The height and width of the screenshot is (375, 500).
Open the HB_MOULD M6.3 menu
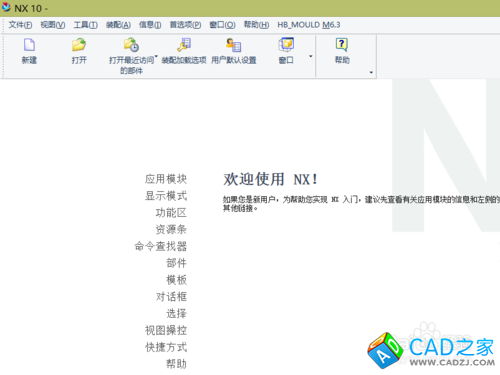click(x=309, y=25)
